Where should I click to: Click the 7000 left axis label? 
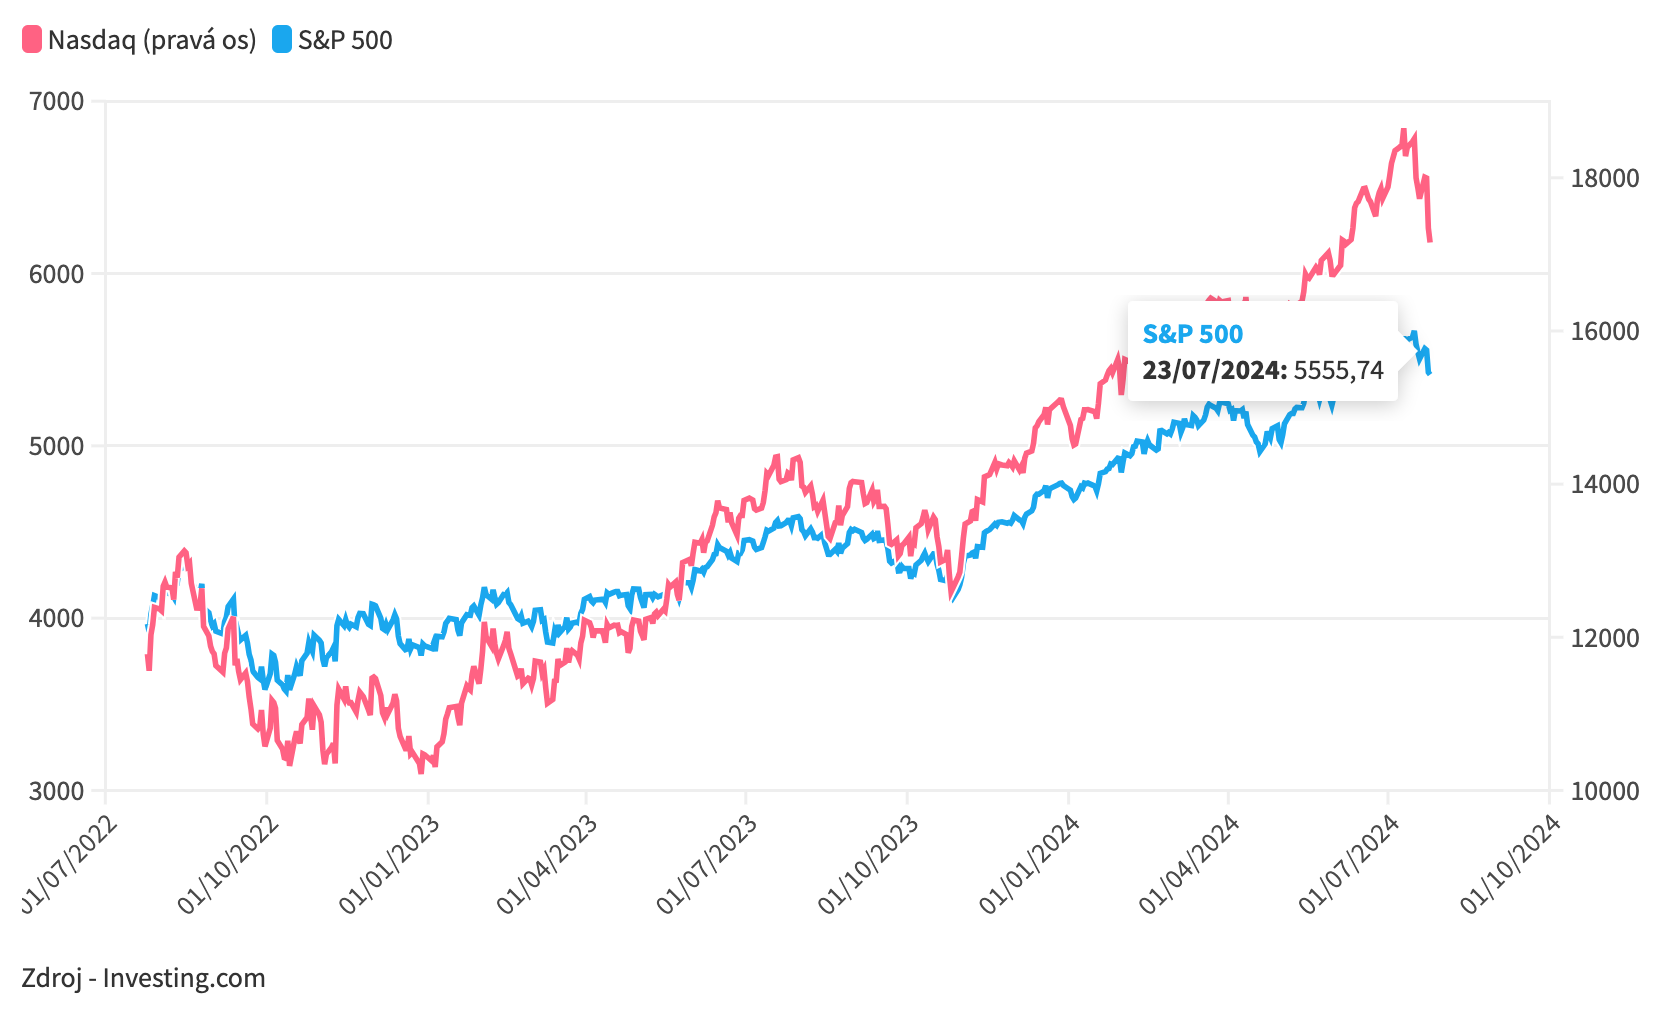point(57,101)
